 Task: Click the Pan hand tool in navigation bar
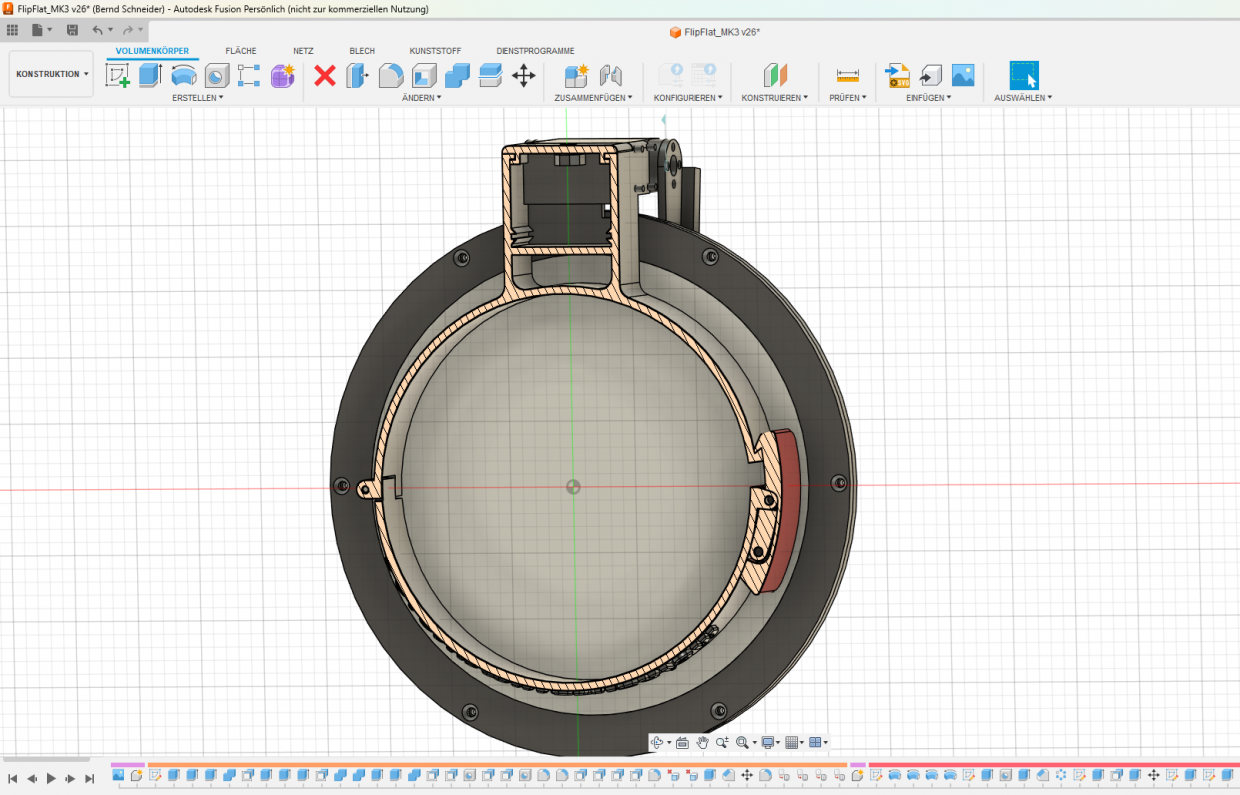(702, 742)
